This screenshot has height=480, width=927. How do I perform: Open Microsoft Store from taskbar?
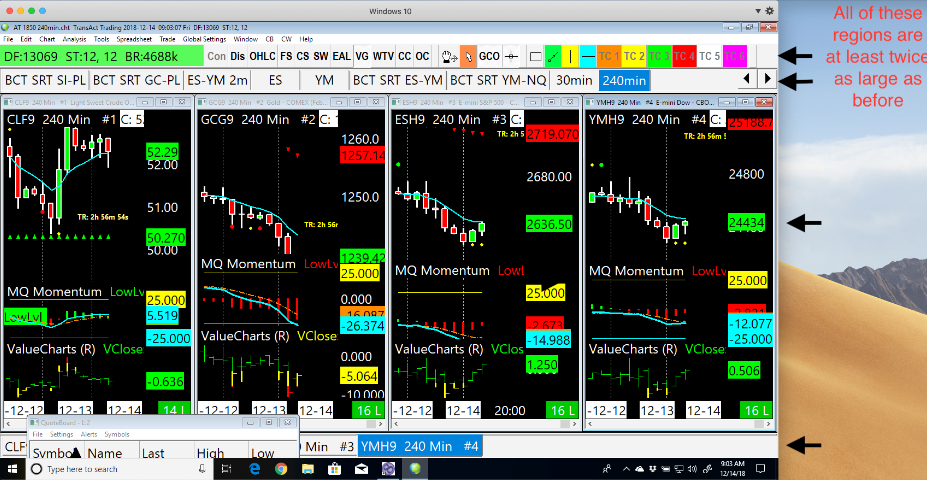[335, 469]
